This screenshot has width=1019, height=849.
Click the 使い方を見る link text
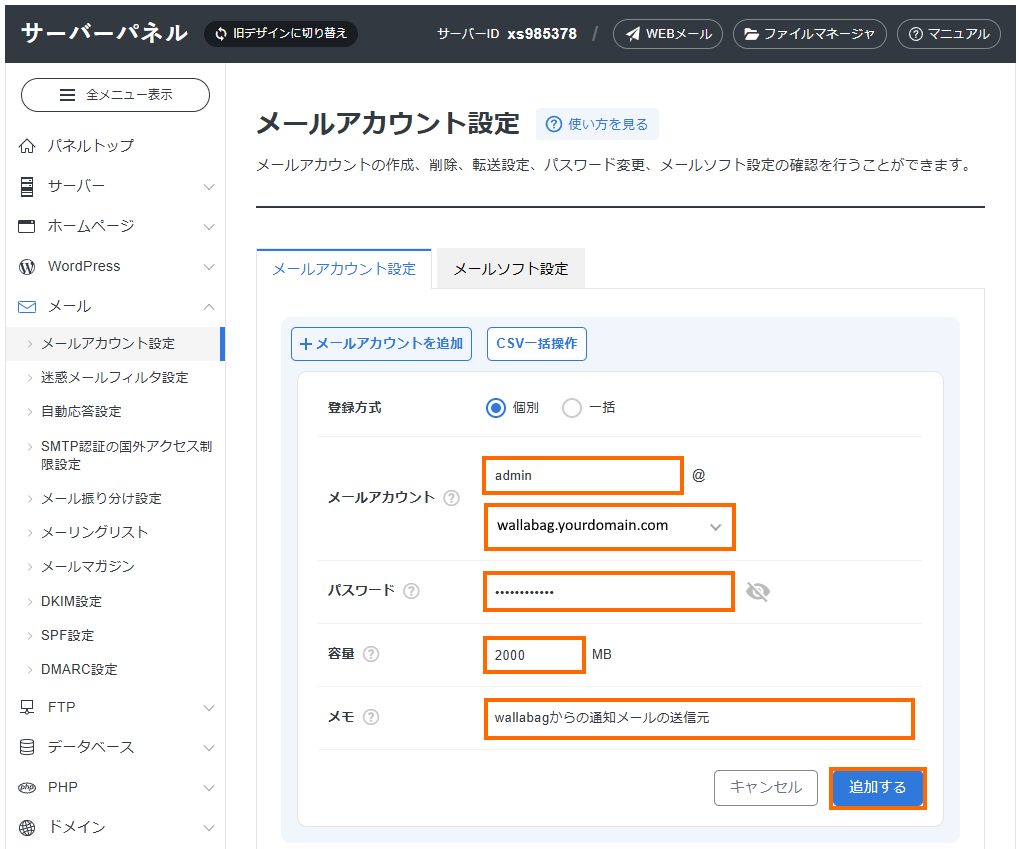tap(608, 124)
